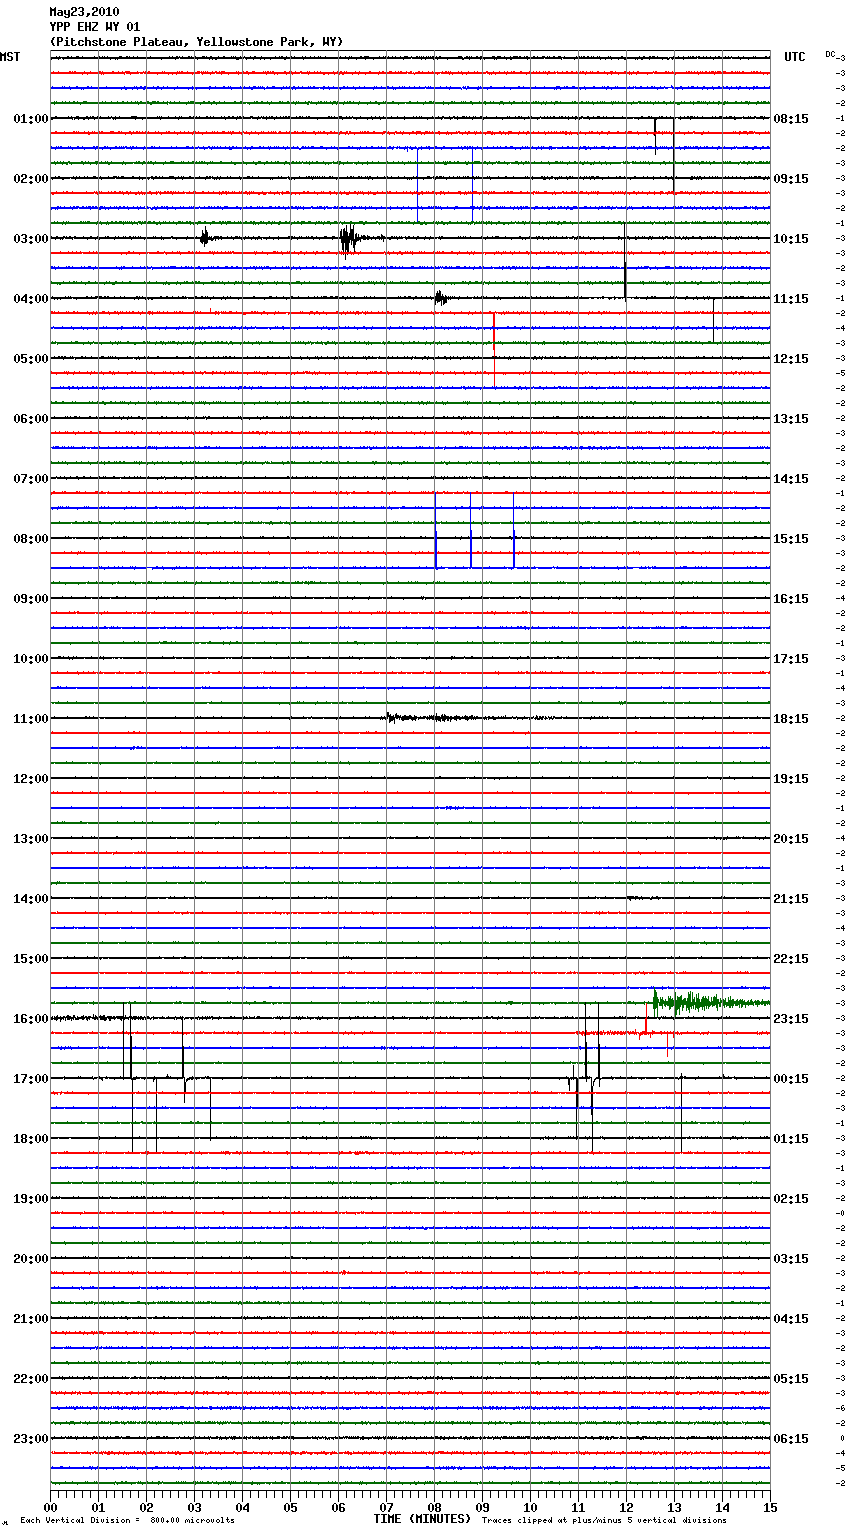The image size is (850, 1534).
Task: Select the station code YPP EHZ WY 01
Action: [x=95, y=27]
